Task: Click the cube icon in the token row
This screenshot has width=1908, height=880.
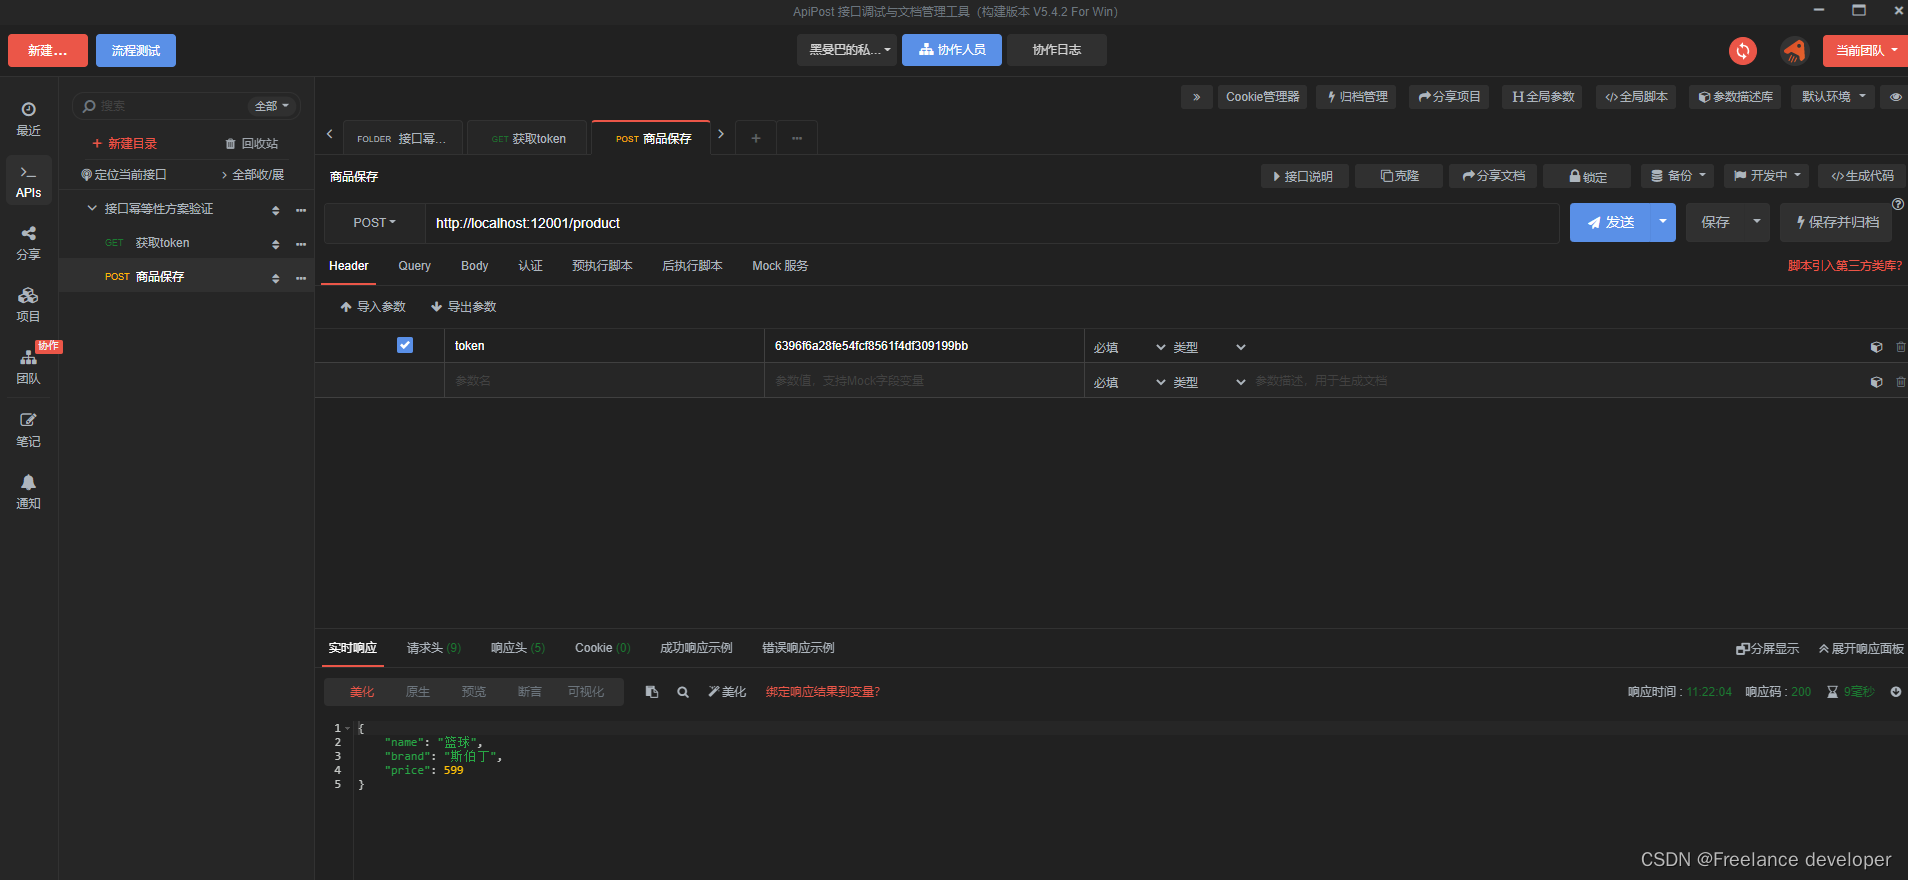Action: coord(1876,347)
